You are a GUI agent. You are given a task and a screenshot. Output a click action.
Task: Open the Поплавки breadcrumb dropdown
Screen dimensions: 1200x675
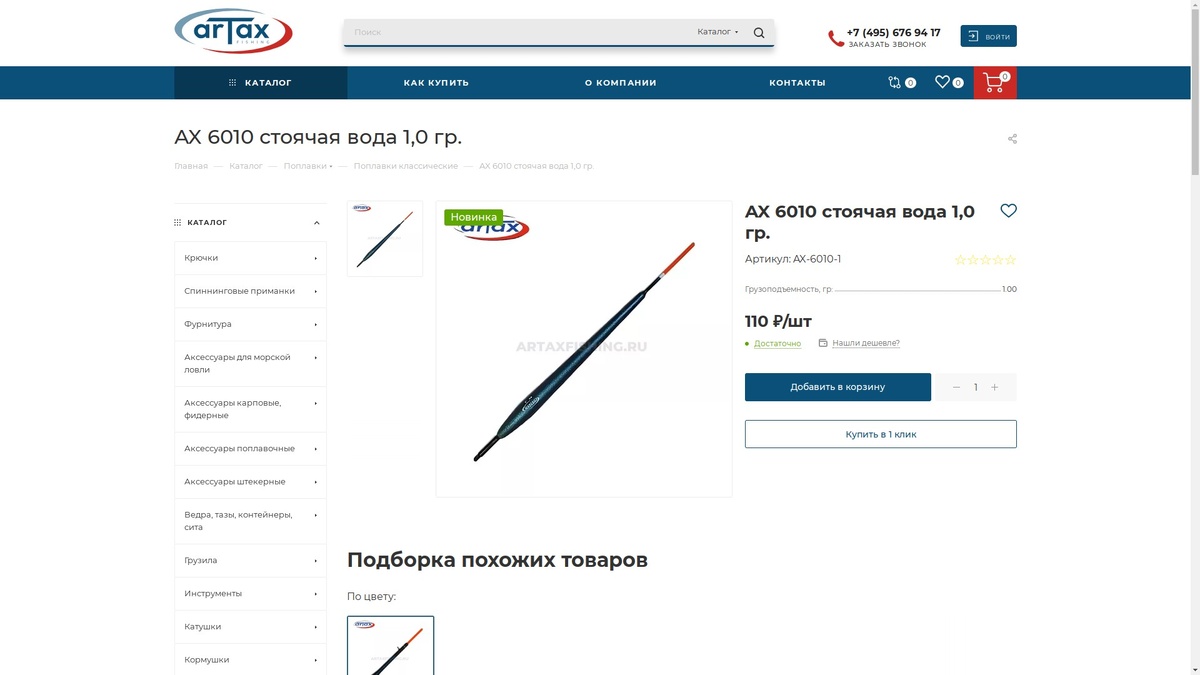click(308, 166)
